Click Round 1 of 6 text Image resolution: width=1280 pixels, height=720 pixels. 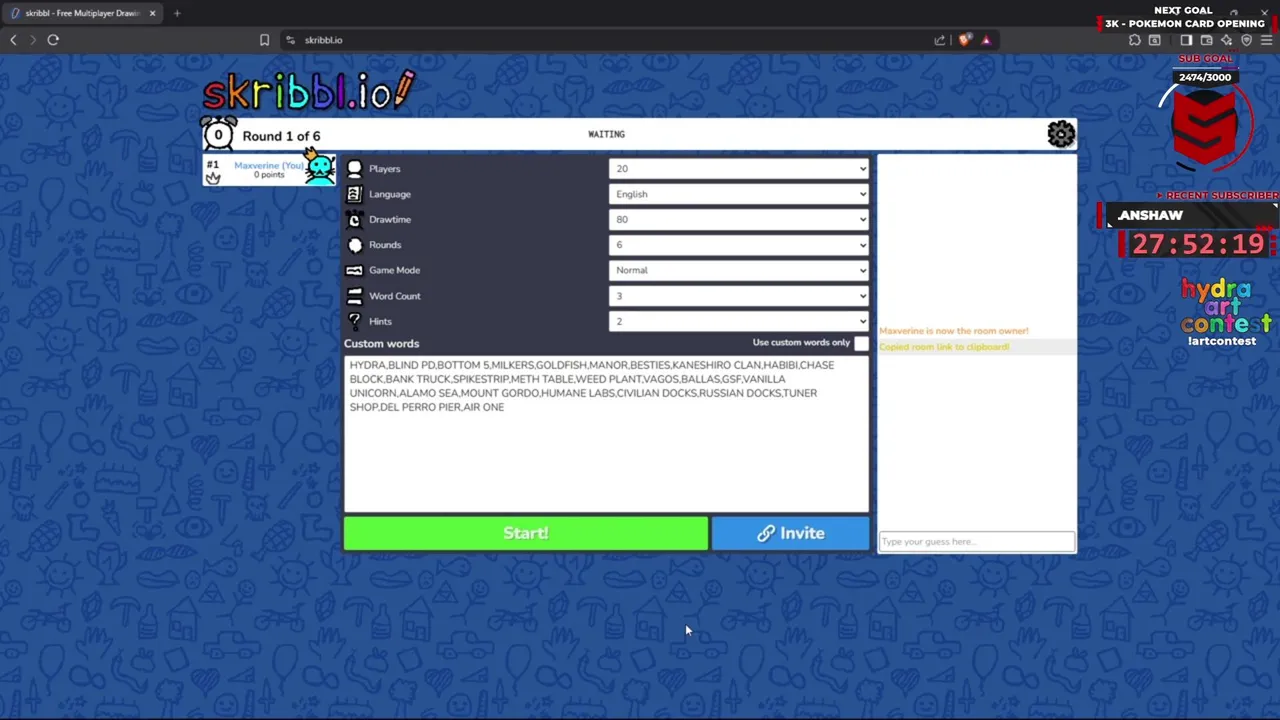(281, 136)
